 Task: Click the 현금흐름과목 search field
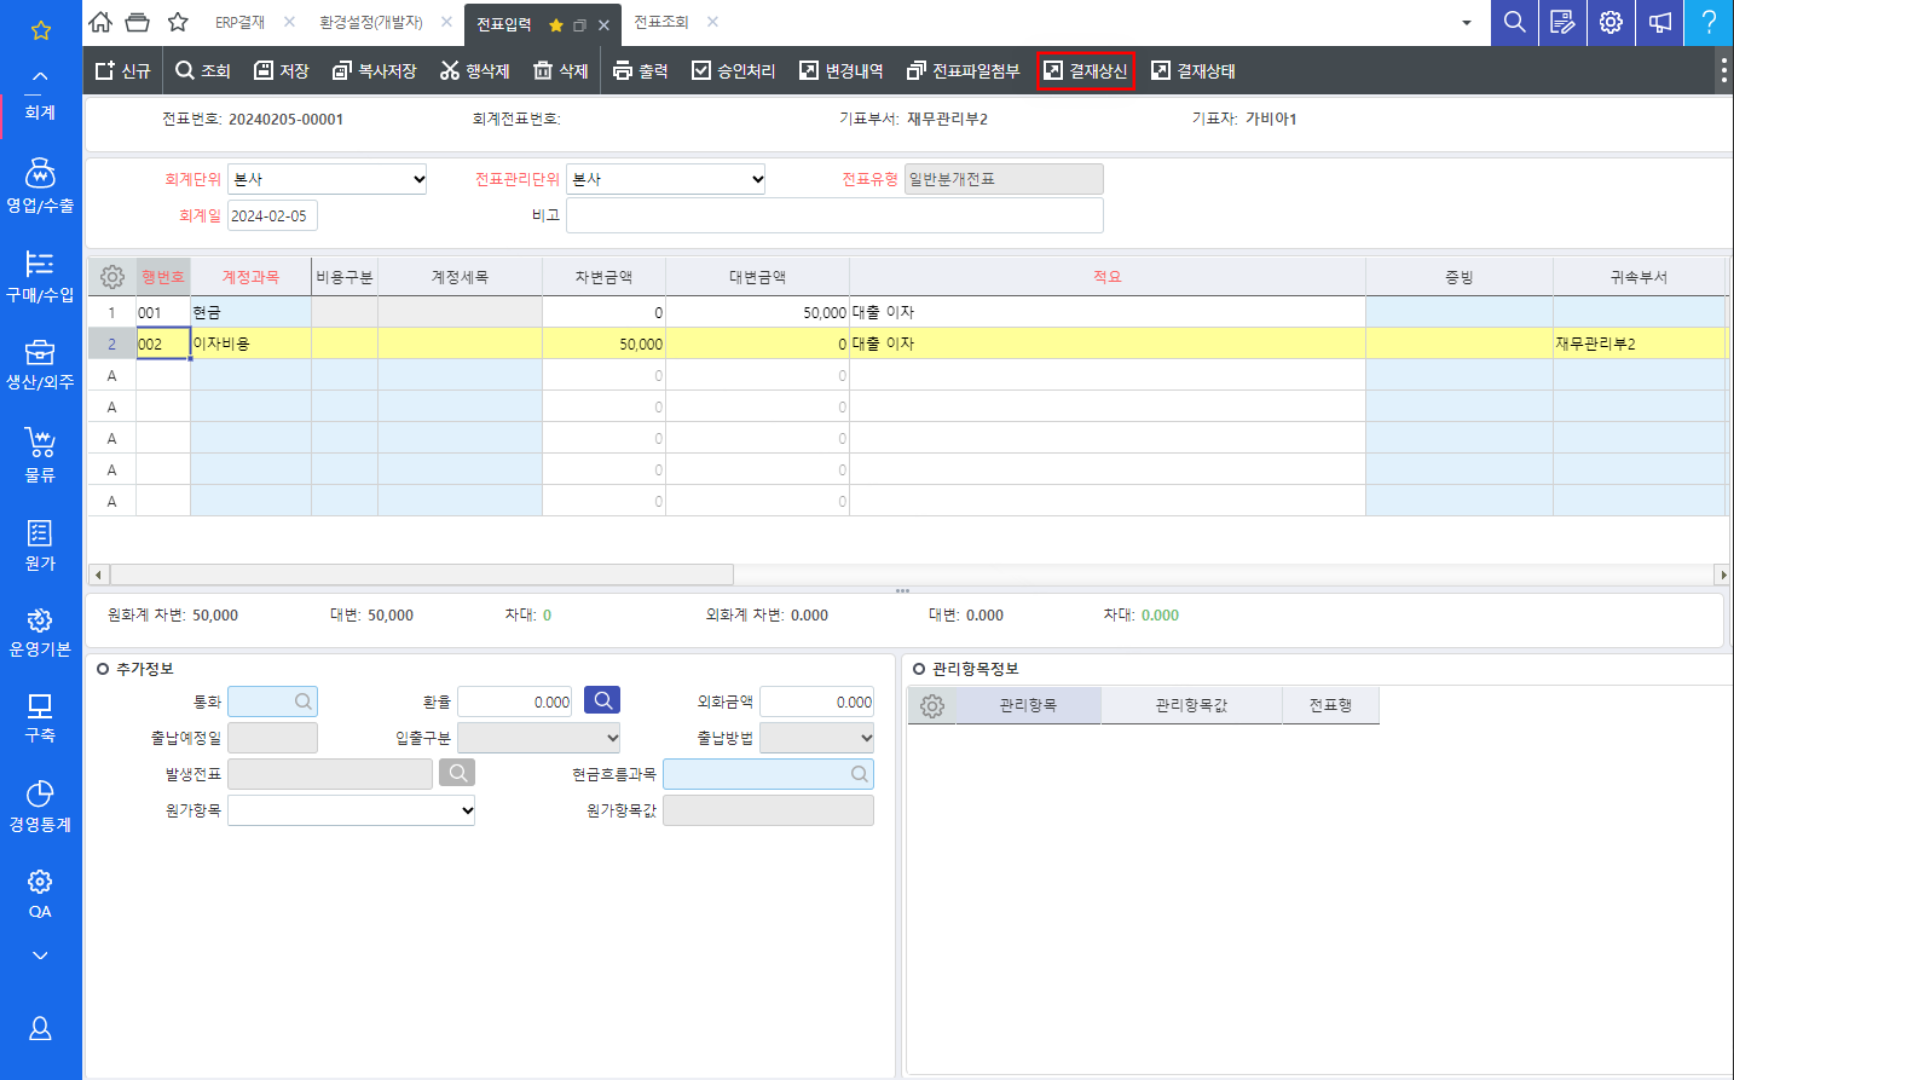(x=768, y=774)
